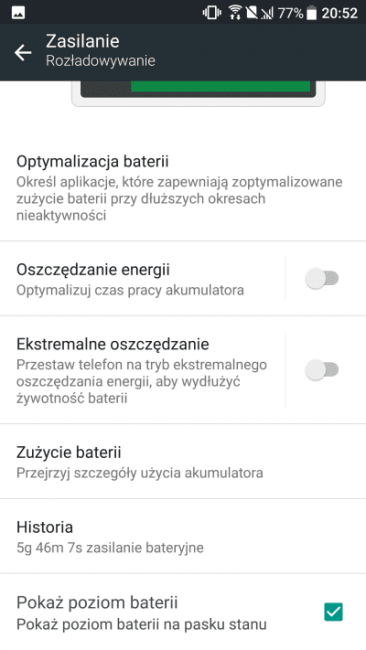This screenshot has height=650, width=366.
Task: Open Historia battery usage entry
Action: pos(183,536)
